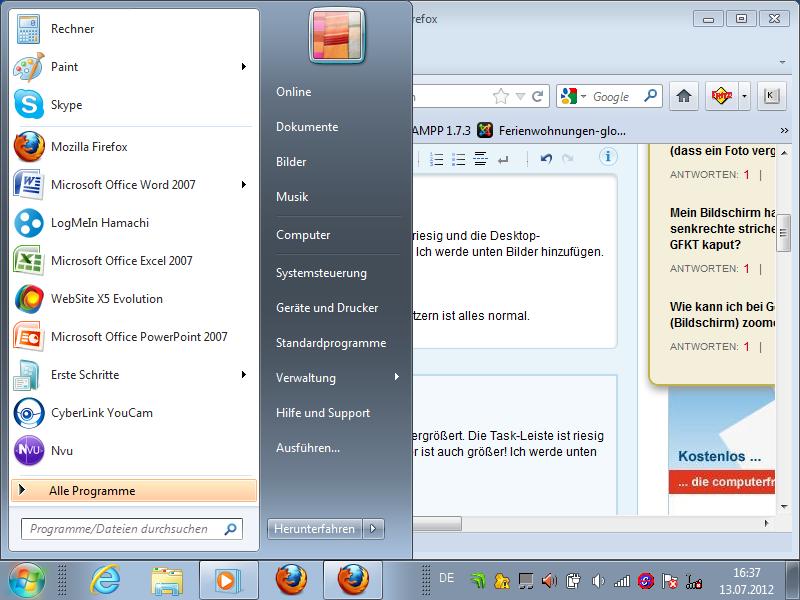Screen dimensions: 800x600
Task: Click the user account picture
Action: click(x=337, y=35)
